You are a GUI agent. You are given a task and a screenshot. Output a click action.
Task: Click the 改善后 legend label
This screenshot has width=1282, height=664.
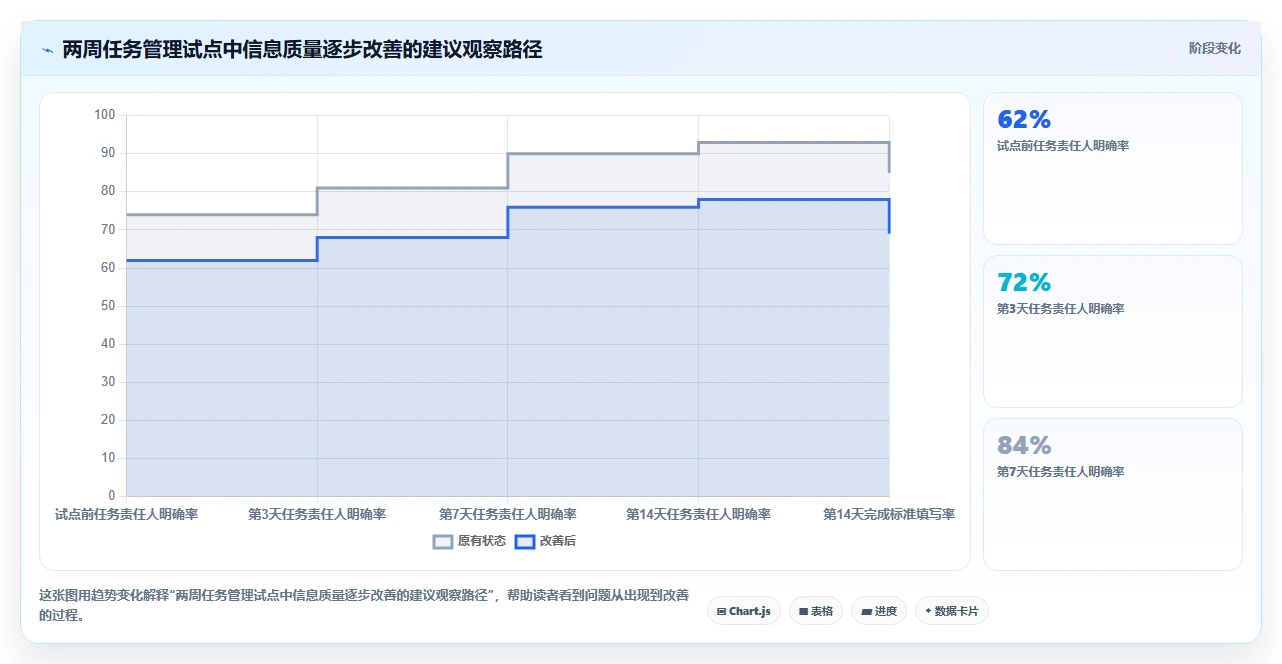pyautogui.click(x=558, y=541)
